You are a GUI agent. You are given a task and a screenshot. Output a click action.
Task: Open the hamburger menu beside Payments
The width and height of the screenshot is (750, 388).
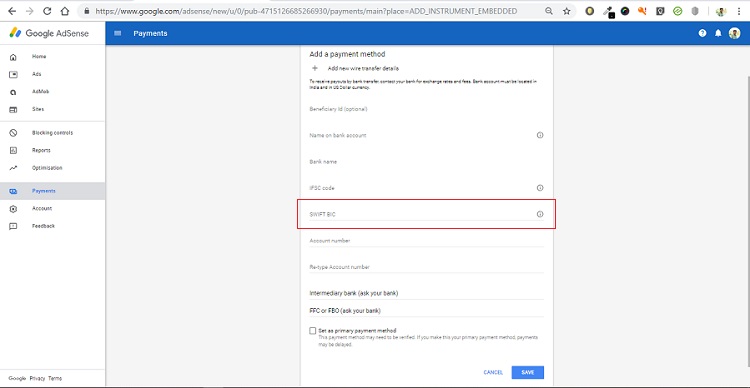tap(118, 33)
